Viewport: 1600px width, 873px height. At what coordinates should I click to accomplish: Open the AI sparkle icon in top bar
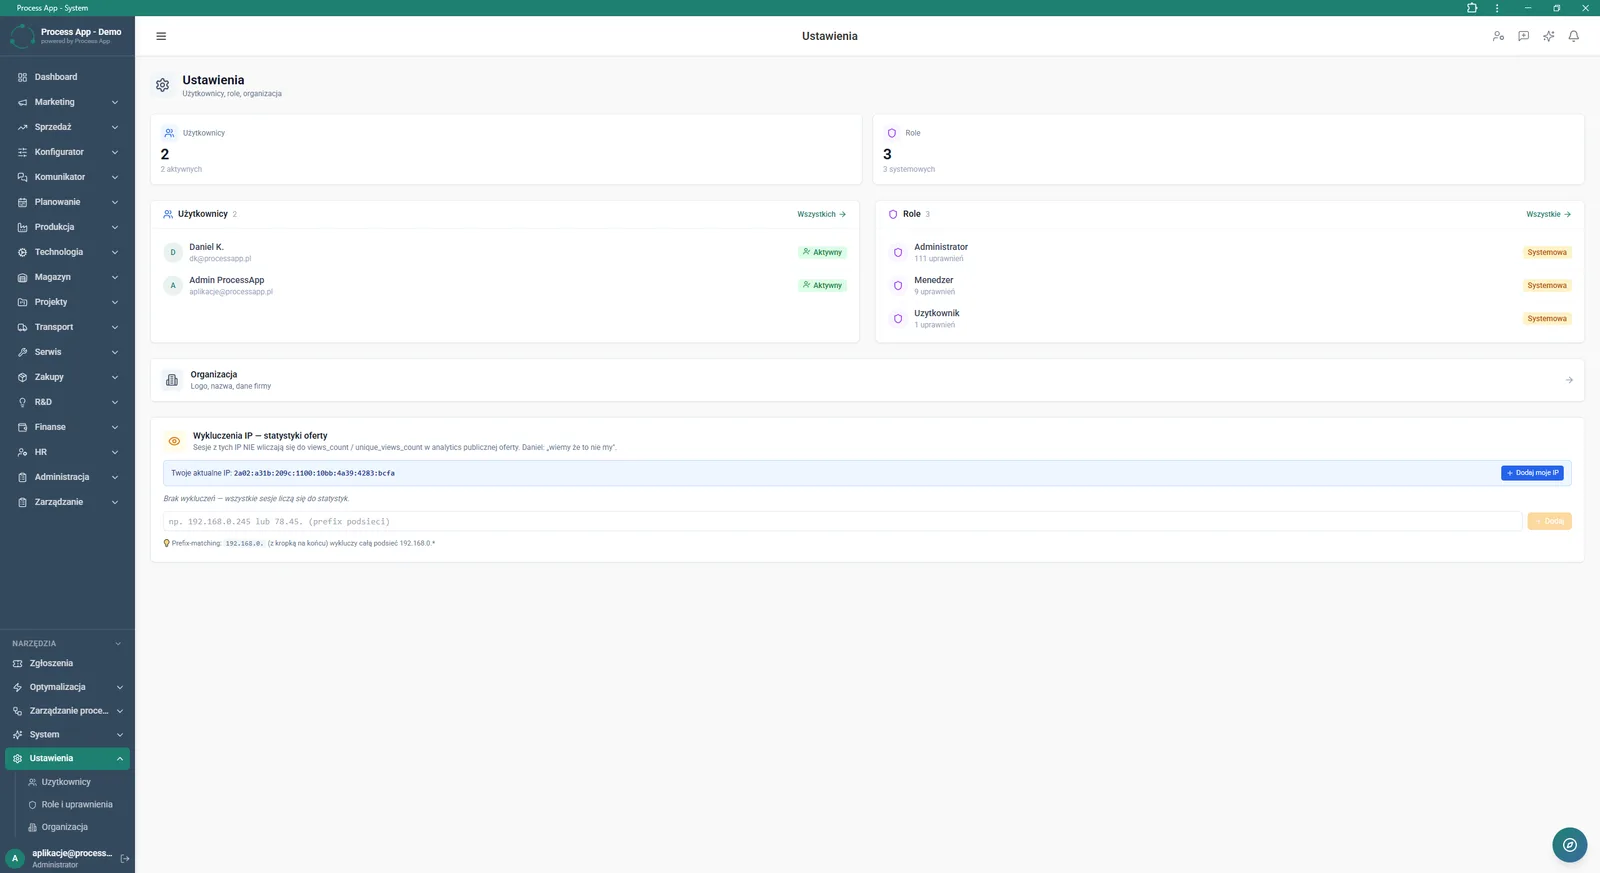(1548, 36)
